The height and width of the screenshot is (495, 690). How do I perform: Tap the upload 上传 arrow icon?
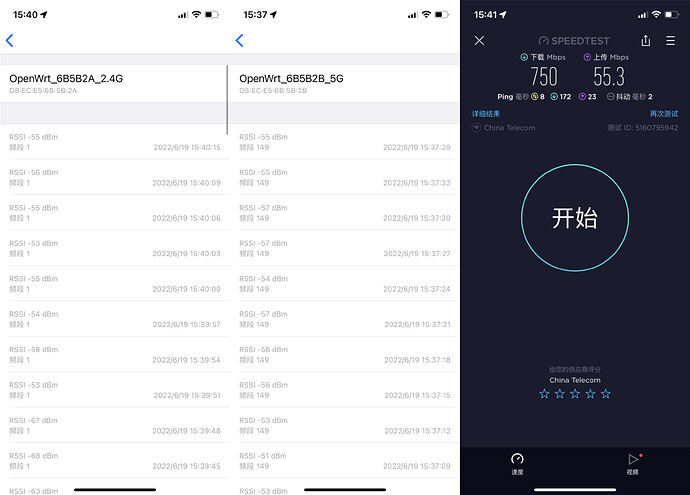click(587, 57)
